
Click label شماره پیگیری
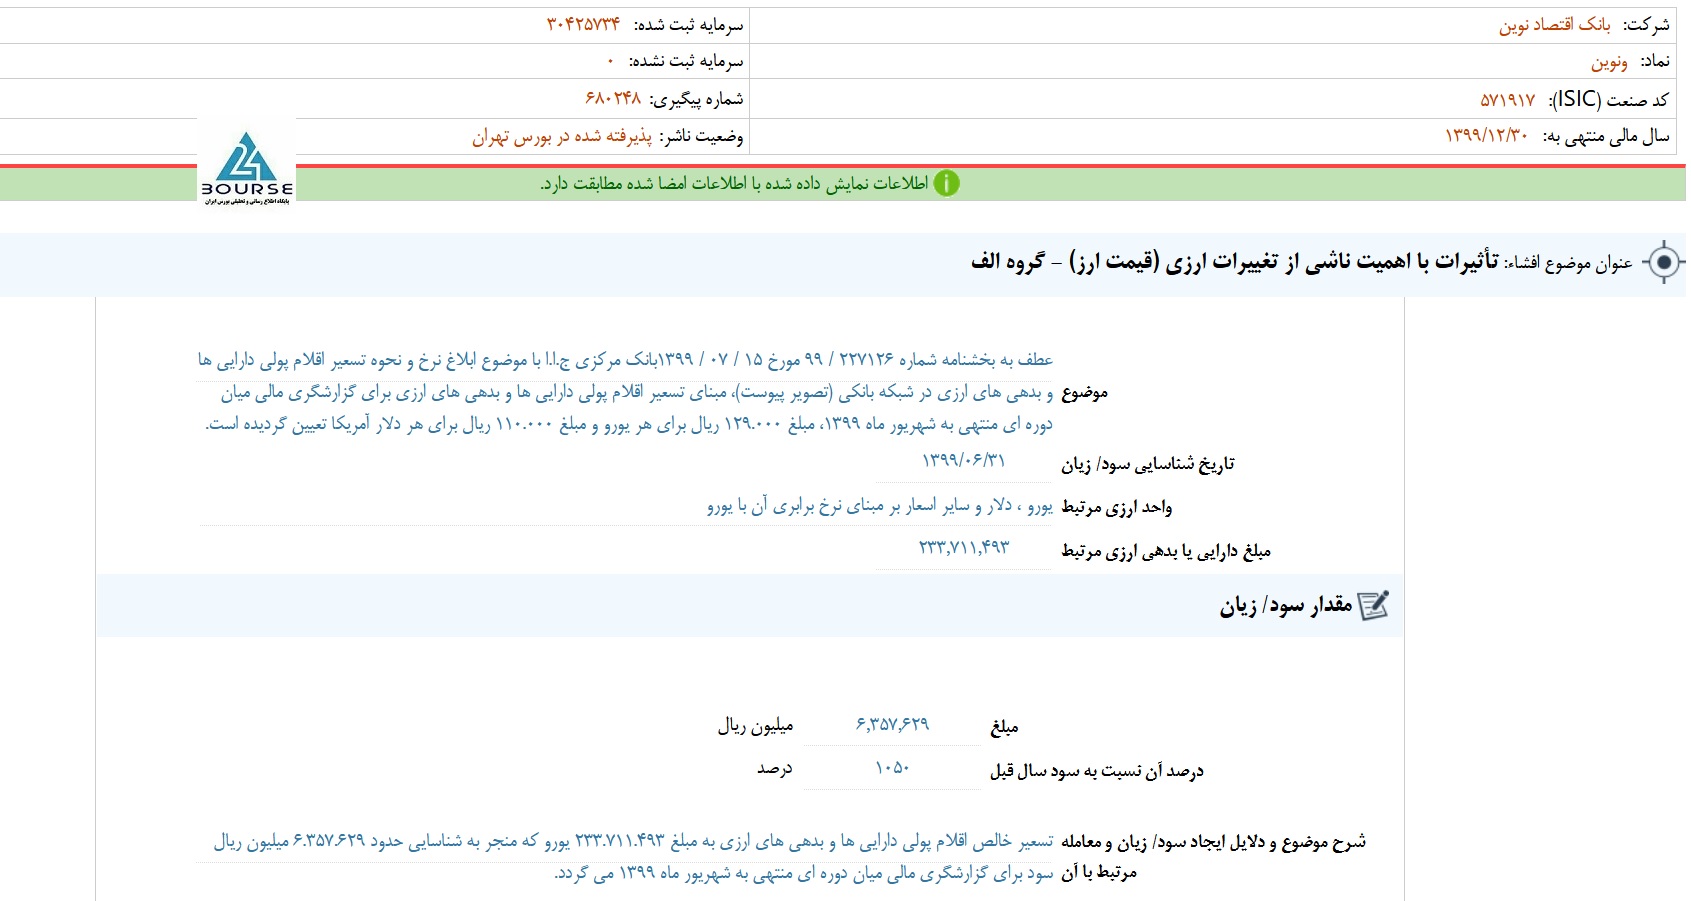coord(697,100)
